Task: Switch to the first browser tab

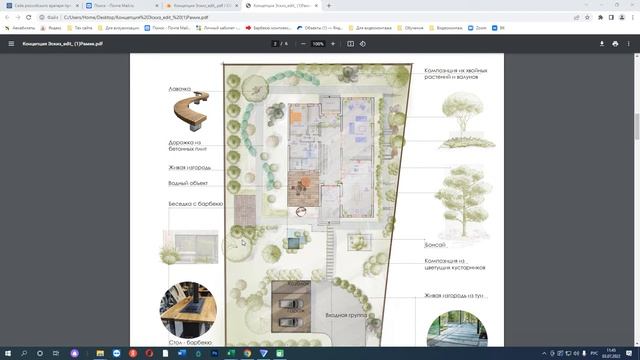Action: click(x=41, y=6)
